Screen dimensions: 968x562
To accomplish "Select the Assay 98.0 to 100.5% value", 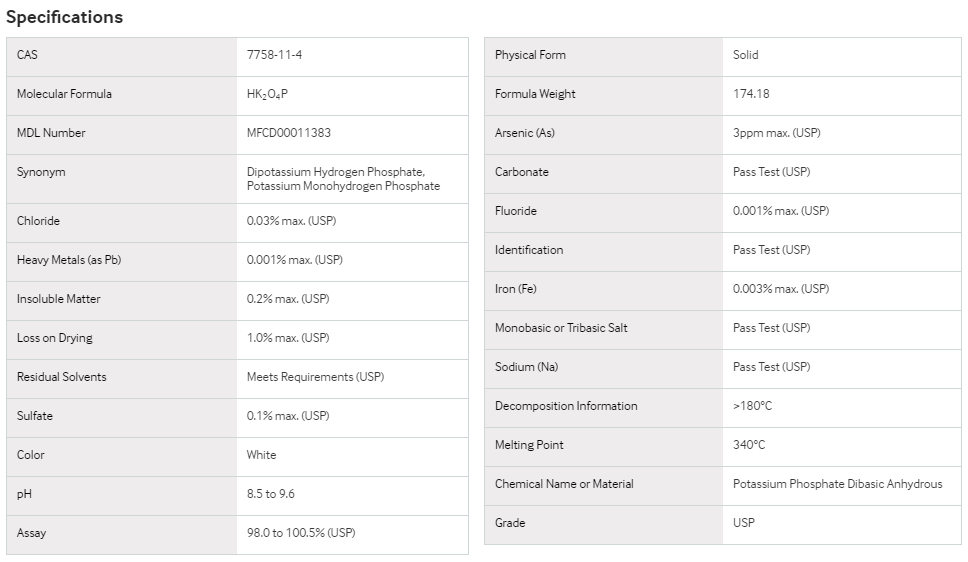I will pos(301,533).
